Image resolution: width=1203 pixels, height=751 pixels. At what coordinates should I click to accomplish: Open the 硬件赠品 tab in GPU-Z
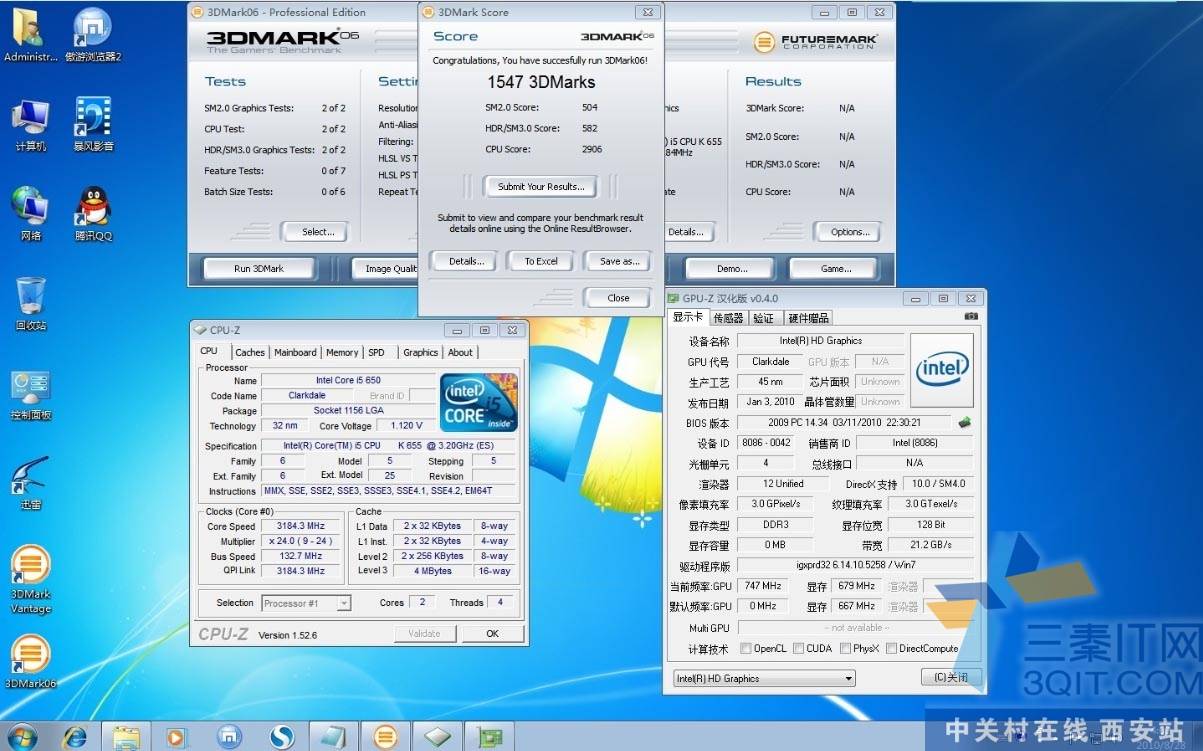pos(809,318)
